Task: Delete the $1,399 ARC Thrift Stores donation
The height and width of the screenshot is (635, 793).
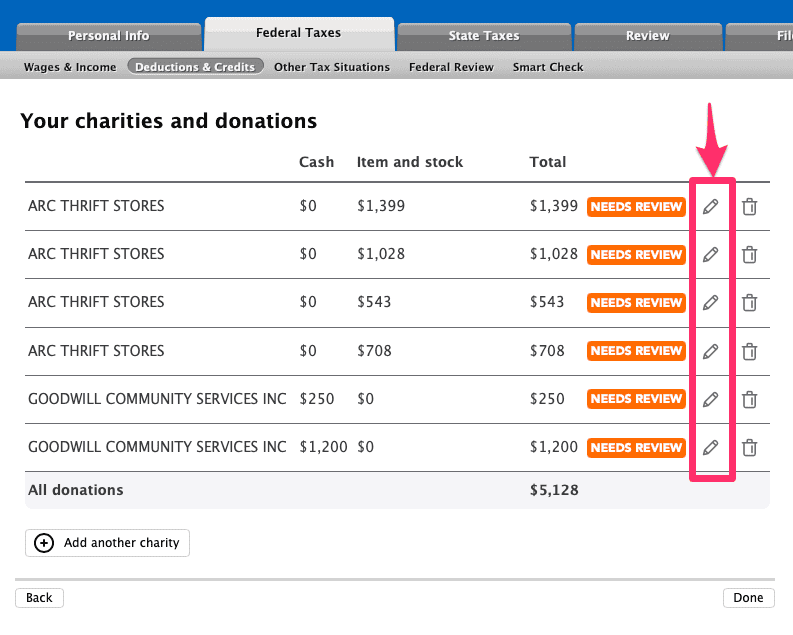Action: click(749, 207)
